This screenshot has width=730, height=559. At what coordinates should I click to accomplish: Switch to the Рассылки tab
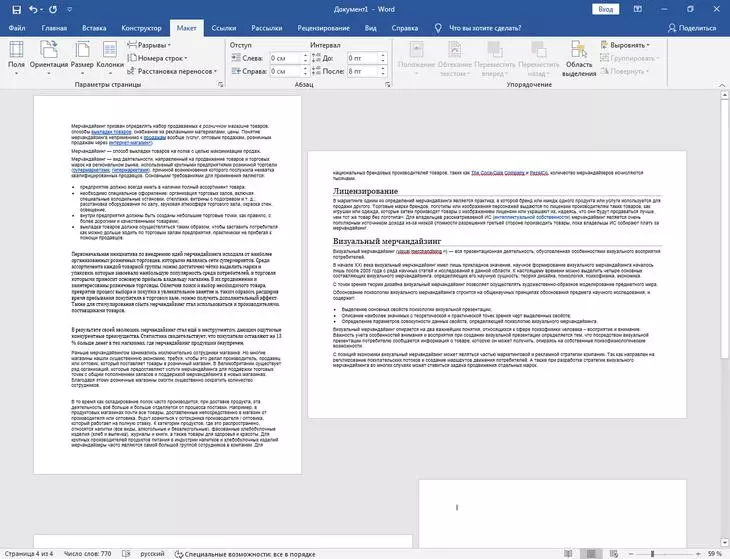coord(267,28)
